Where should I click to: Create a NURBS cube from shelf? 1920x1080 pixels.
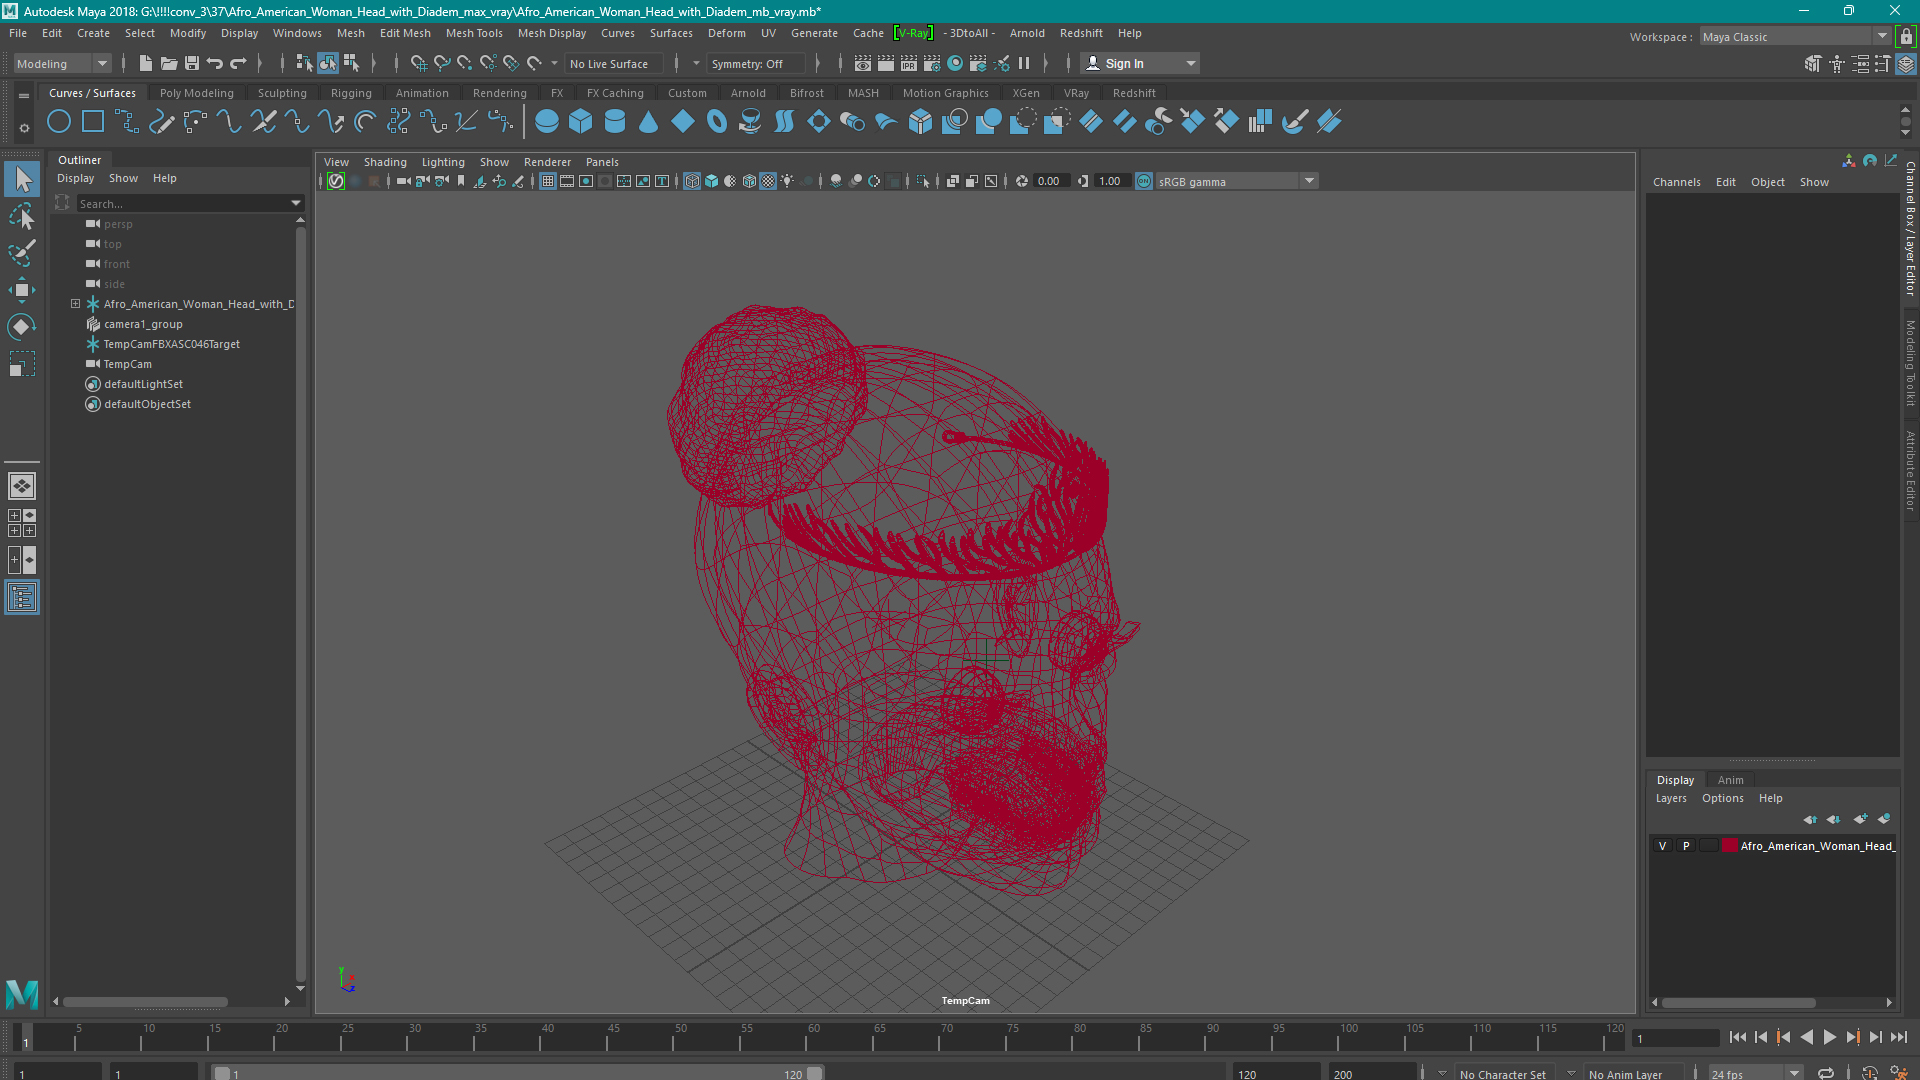[x=581, y=122]
